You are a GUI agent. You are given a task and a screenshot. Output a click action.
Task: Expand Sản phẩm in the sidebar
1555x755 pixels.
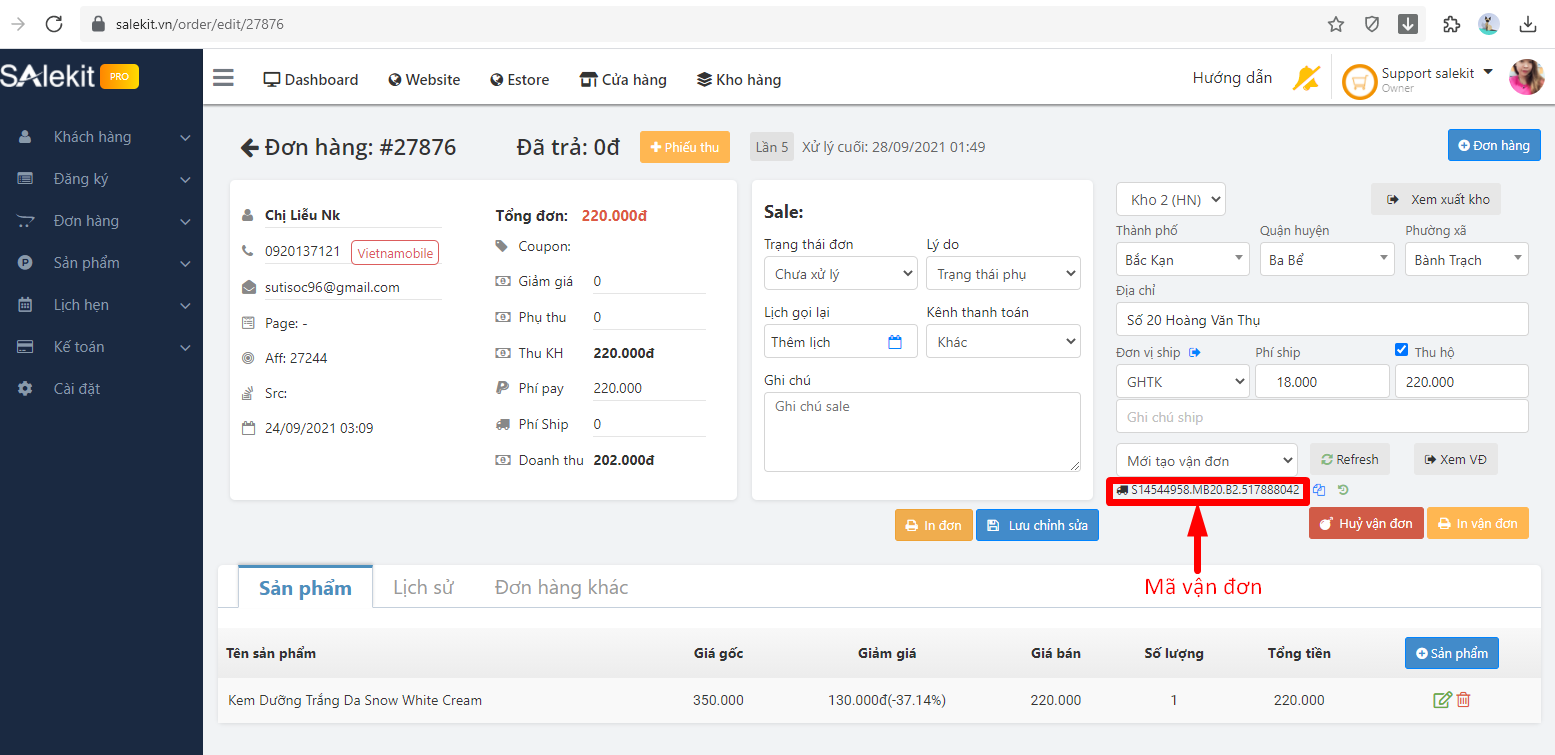pyautogui.click(x=102, y=263)
